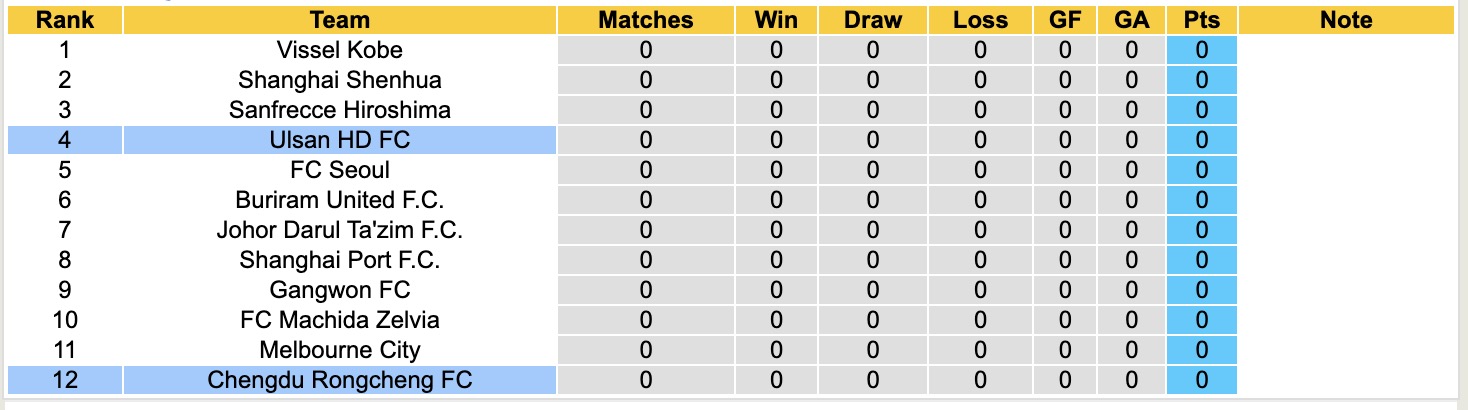Open Chengdu Rongcheng FC team entry

click(339, 380)
